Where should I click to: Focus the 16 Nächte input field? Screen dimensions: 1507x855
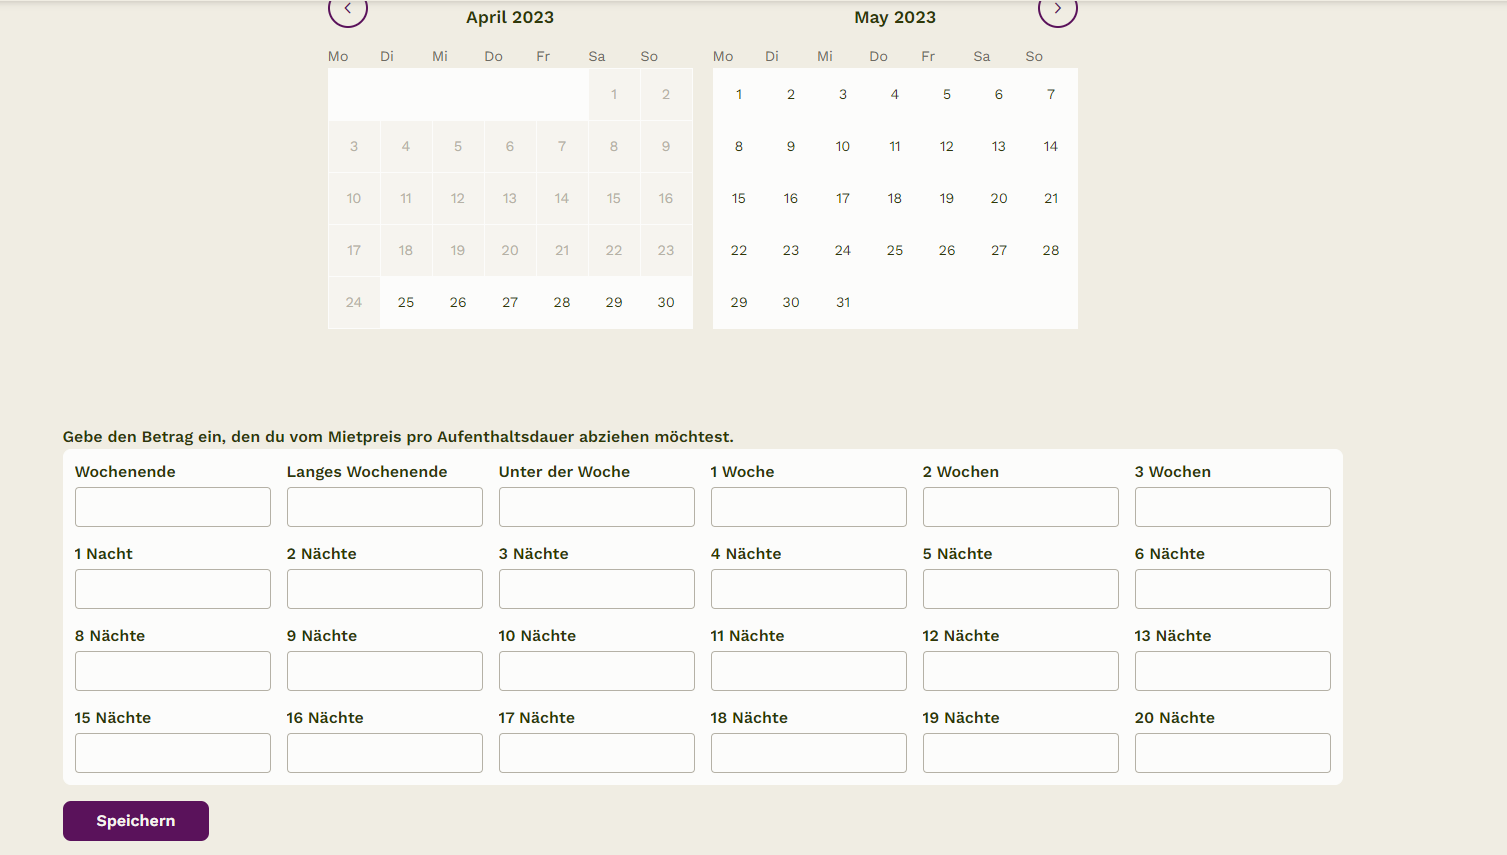(x=385, y=753)
